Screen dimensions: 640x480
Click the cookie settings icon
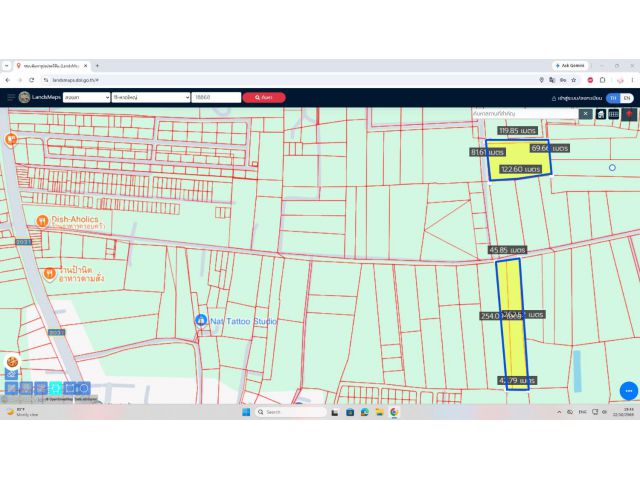(12, 362)
